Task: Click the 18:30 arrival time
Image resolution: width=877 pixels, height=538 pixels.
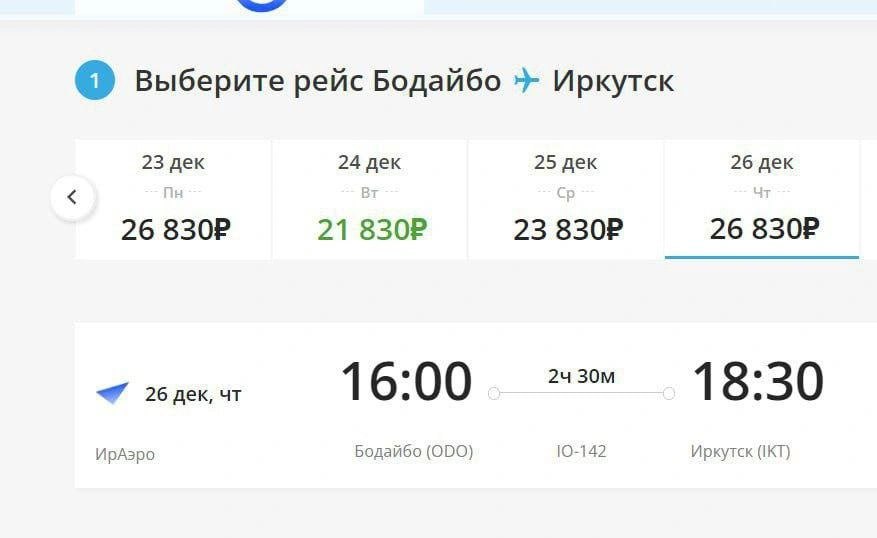Action: point(758,382)
